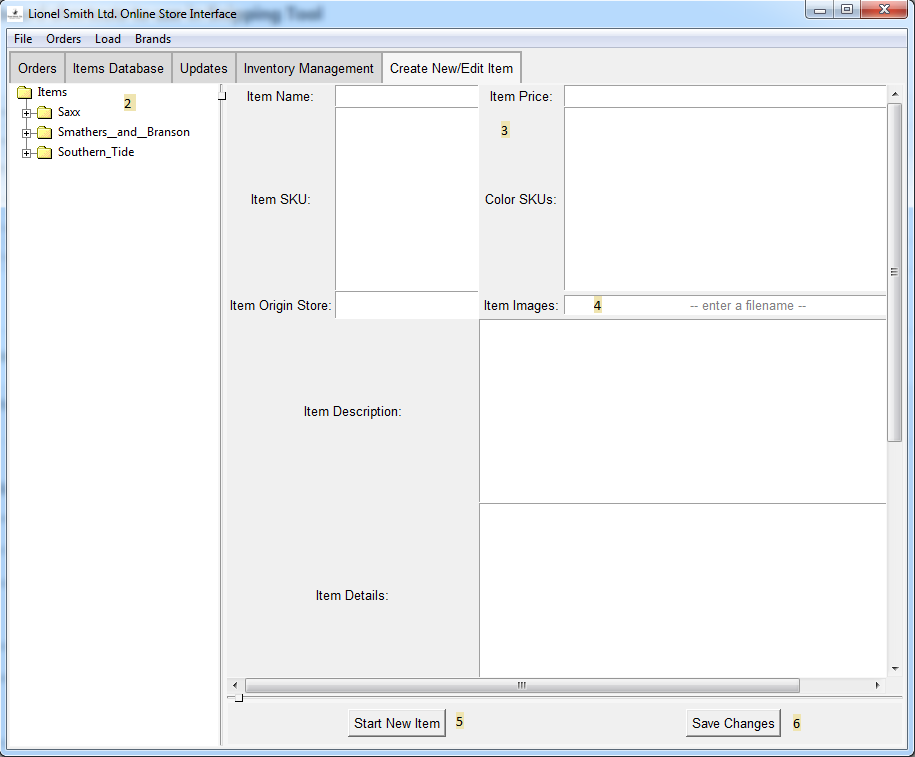Expand the Southern_Tide tree node

[x=26, y=153]
